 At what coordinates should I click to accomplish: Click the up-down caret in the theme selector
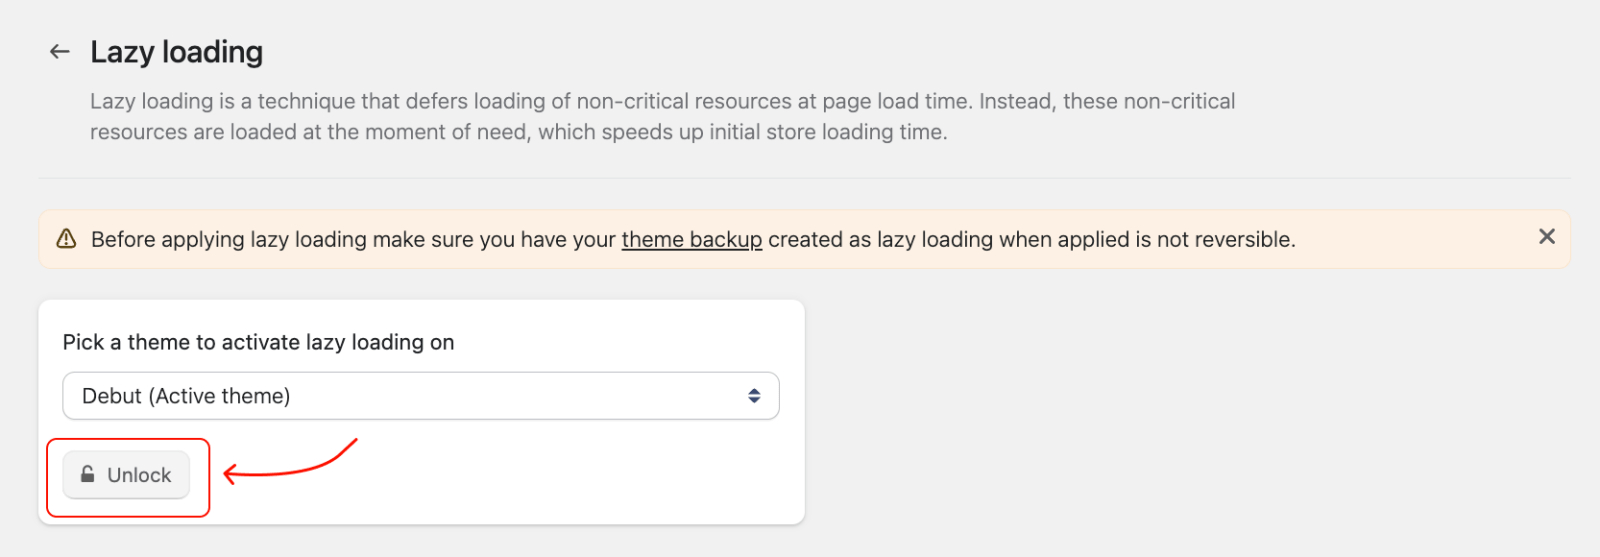click(754, 396)
